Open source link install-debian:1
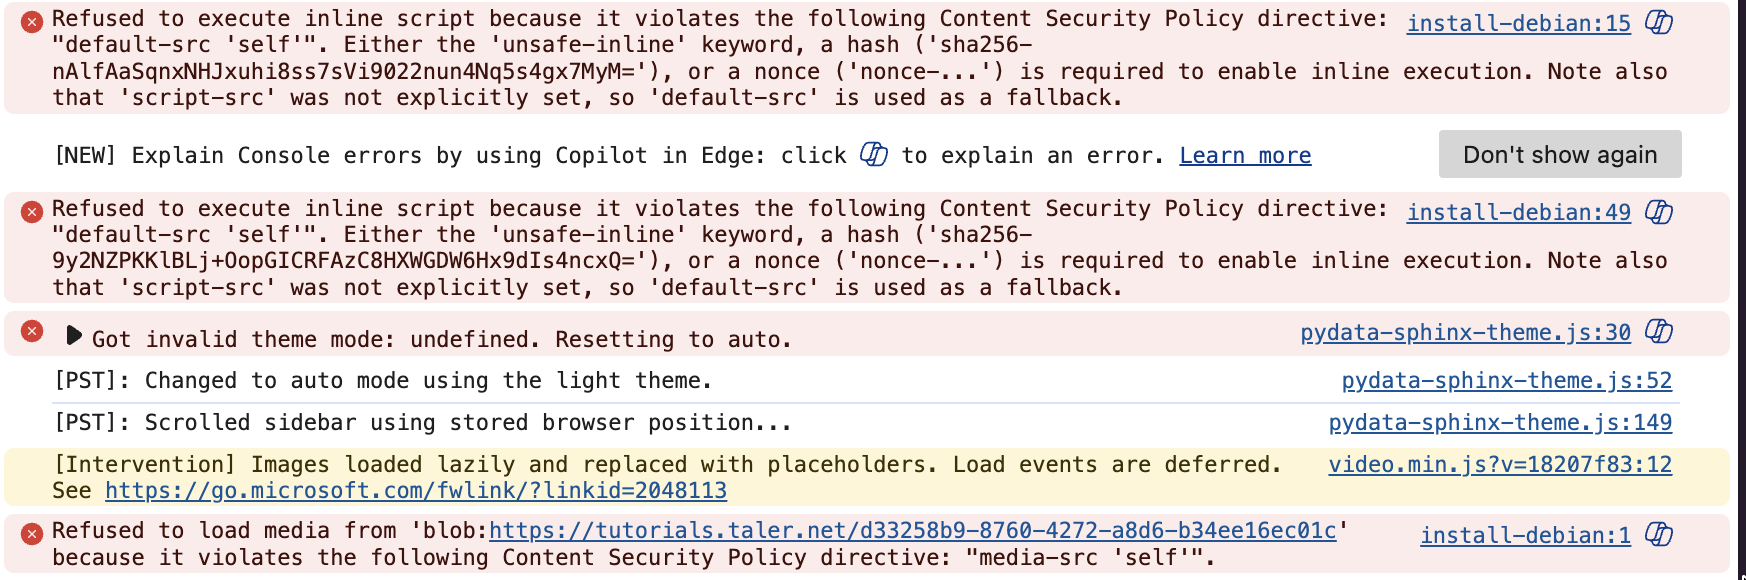Image resolution: width=1746 pixels, height=580 pixels. [1525, 536]
